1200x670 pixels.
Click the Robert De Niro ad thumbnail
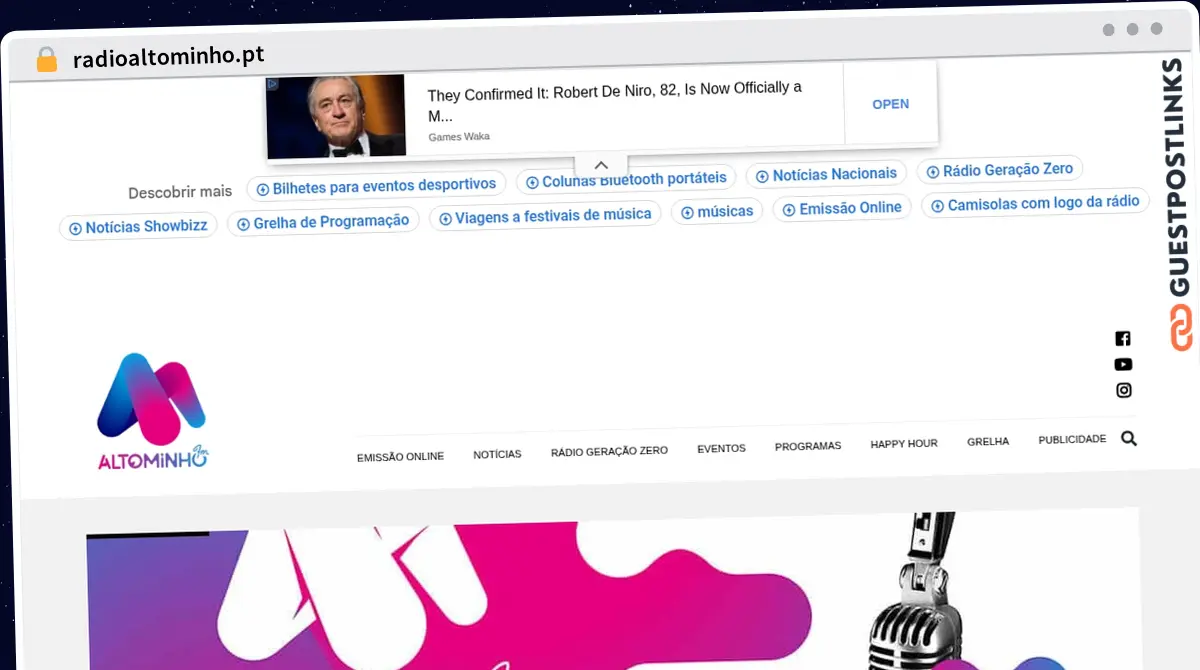pyautogui.click(x=336, y=115)
